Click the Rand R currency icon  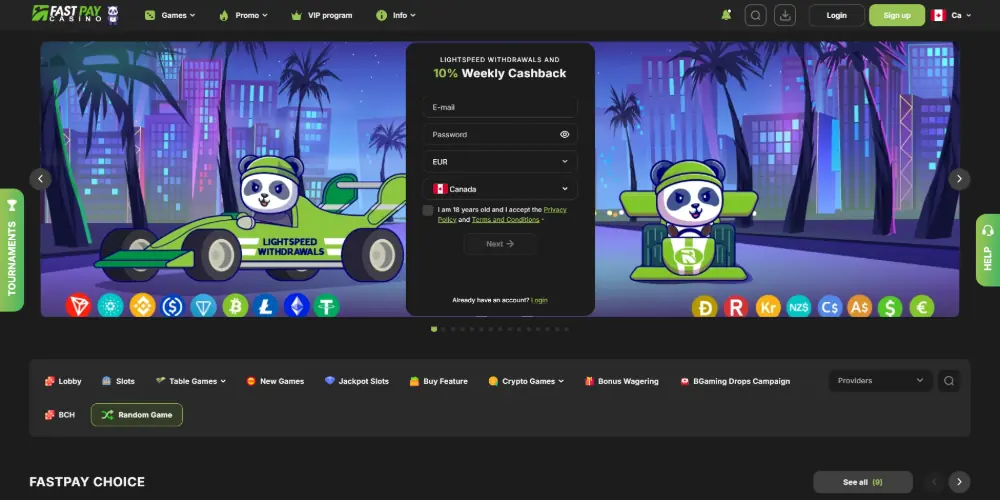(x=736, y=307)
